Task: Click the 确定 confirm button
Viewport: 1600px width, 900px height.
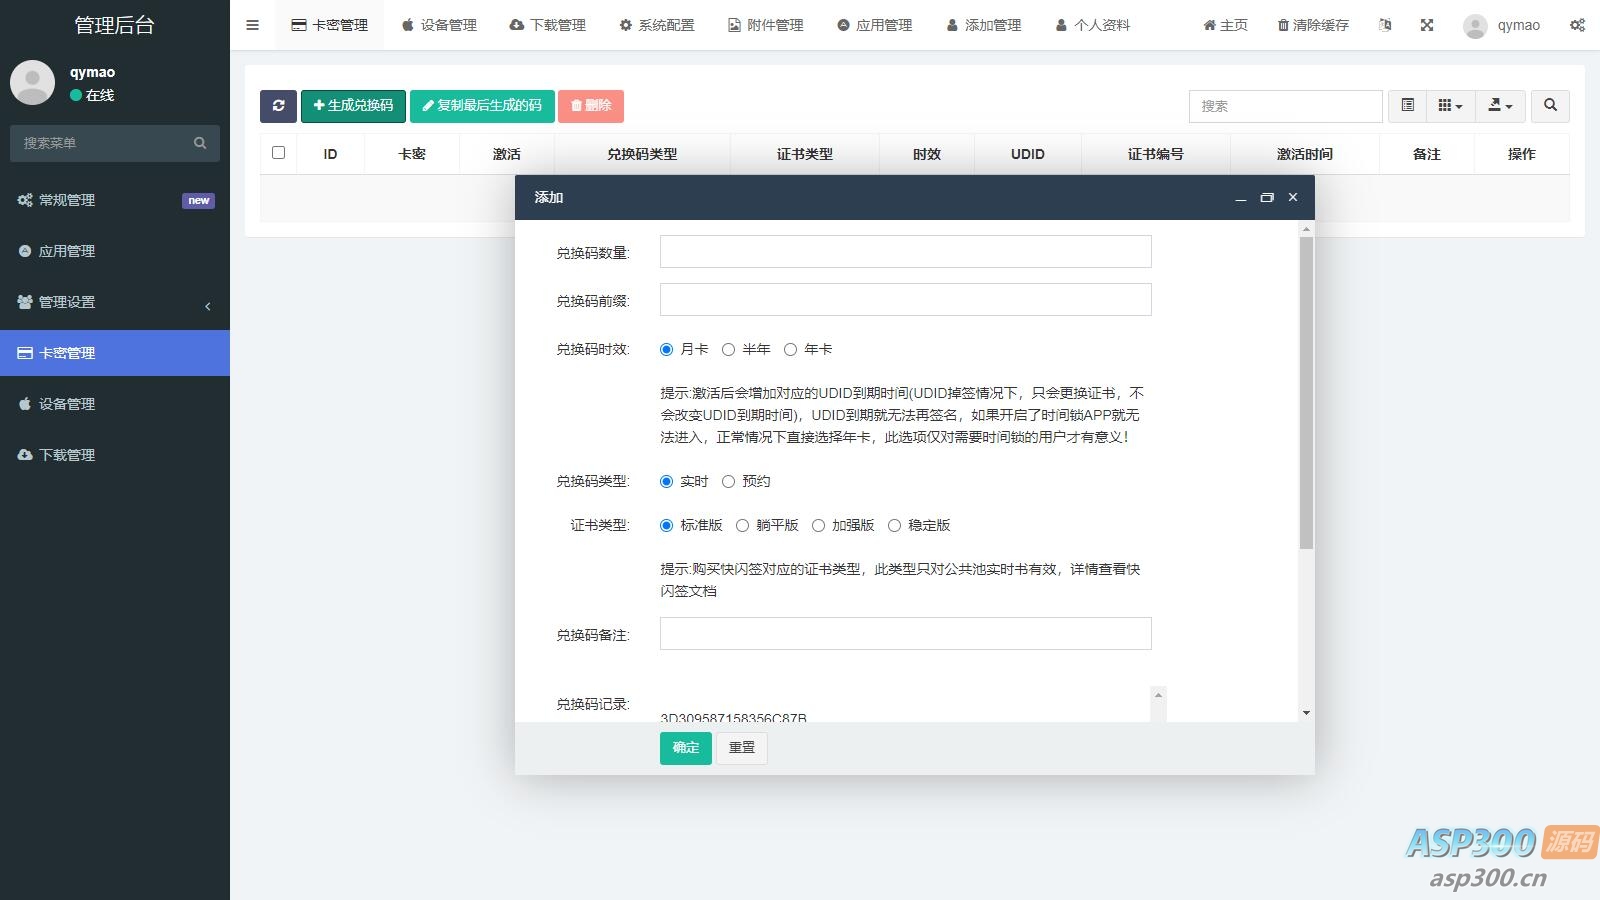Action: [685, 748]
